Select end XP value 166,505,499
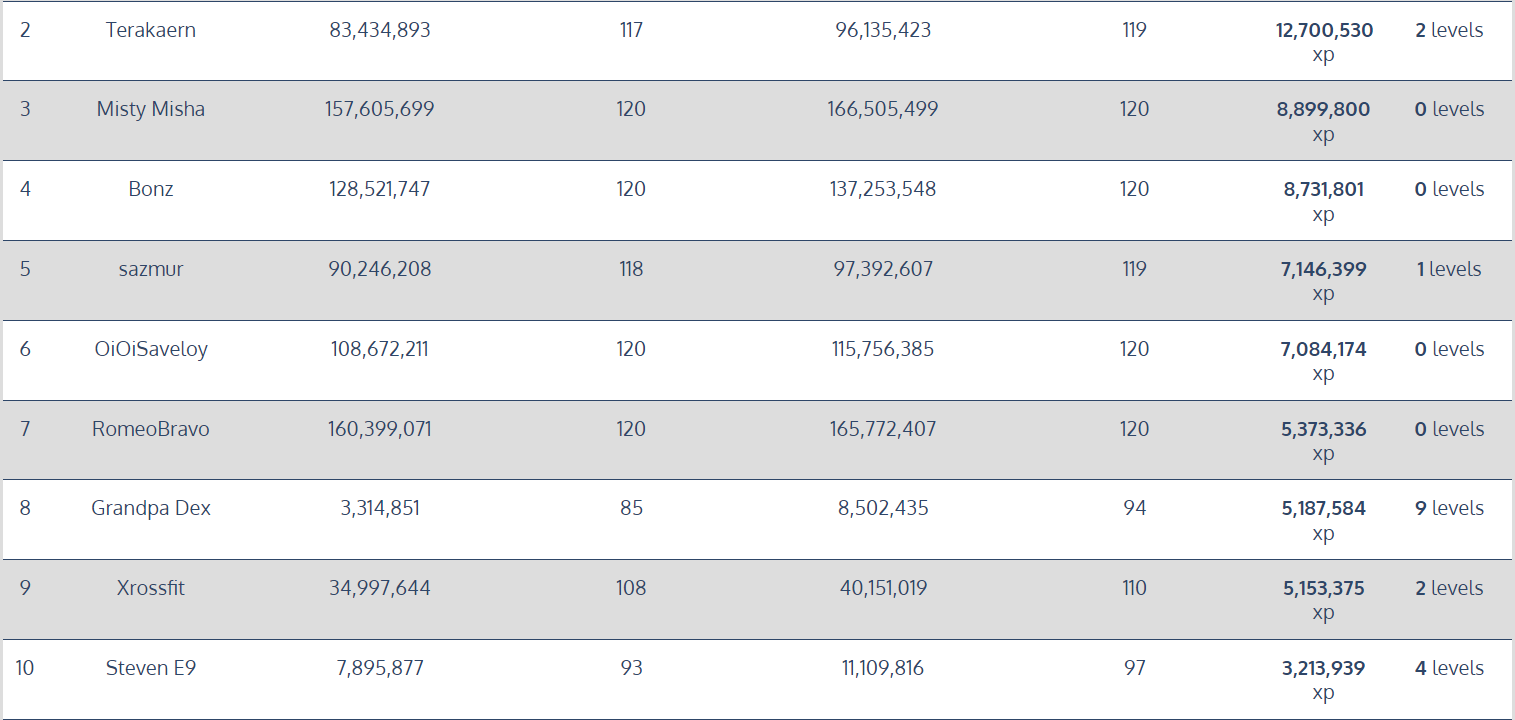 click(883, 109)
